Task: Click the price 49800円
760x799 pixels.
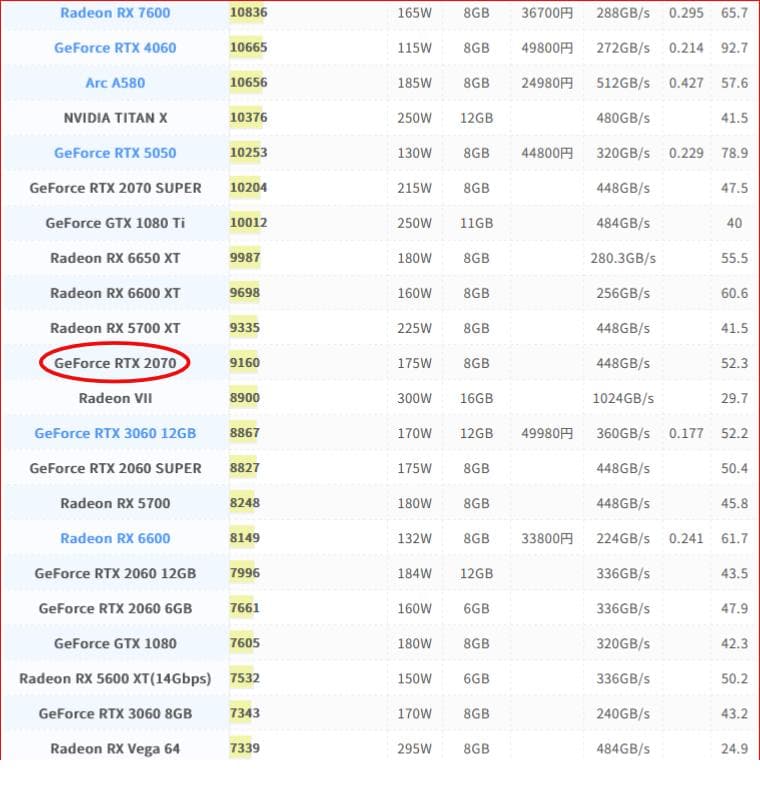Action: [x=547, y=48]
